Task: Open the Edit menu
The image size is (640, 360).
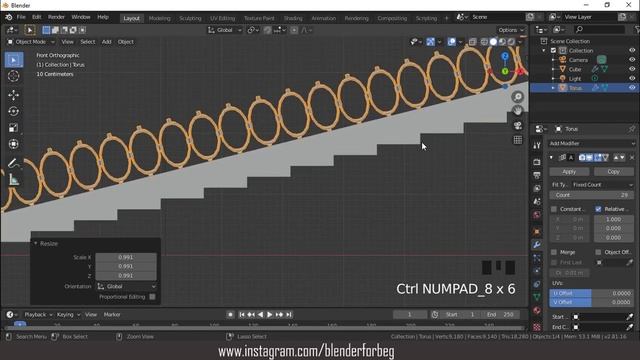Action: click(37, 17)
